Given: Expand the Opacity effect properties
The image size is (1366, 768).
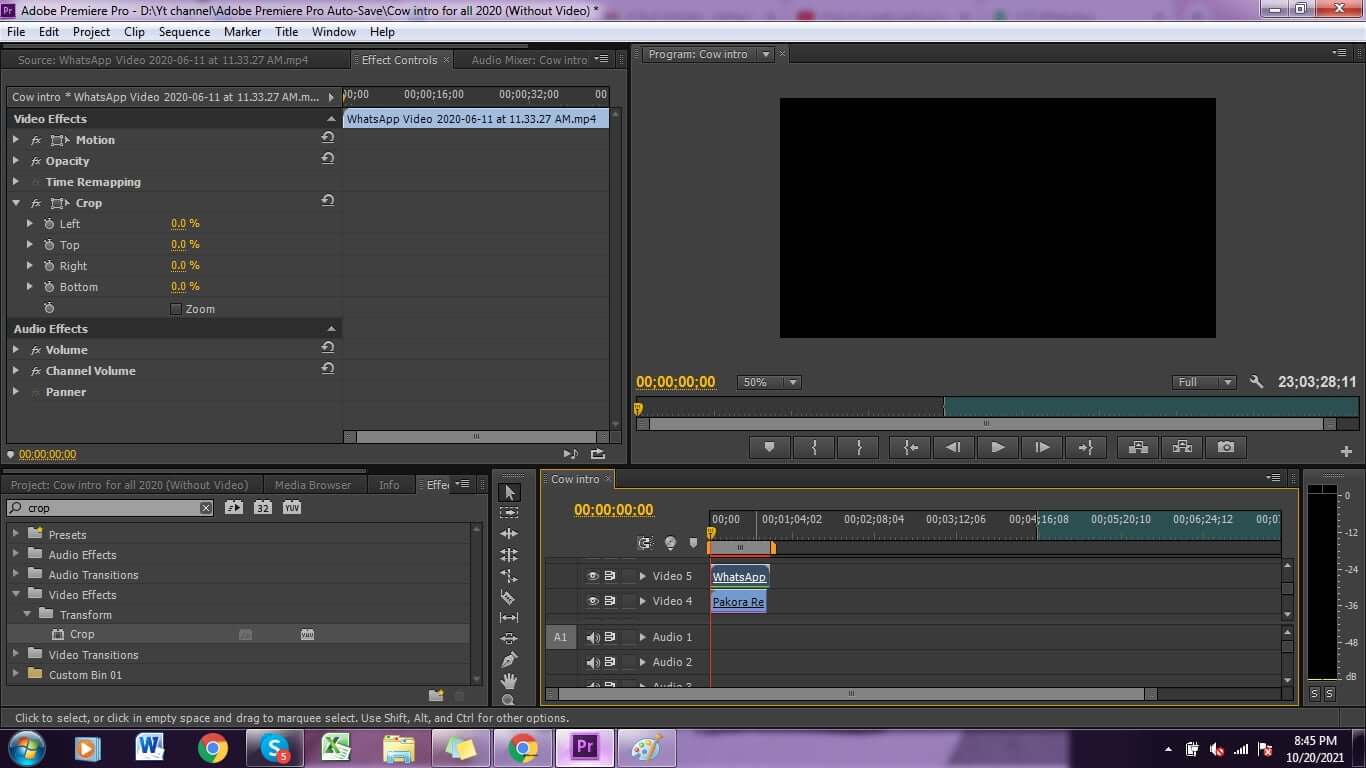Looking at the screenshot, I should pos(16,160).
